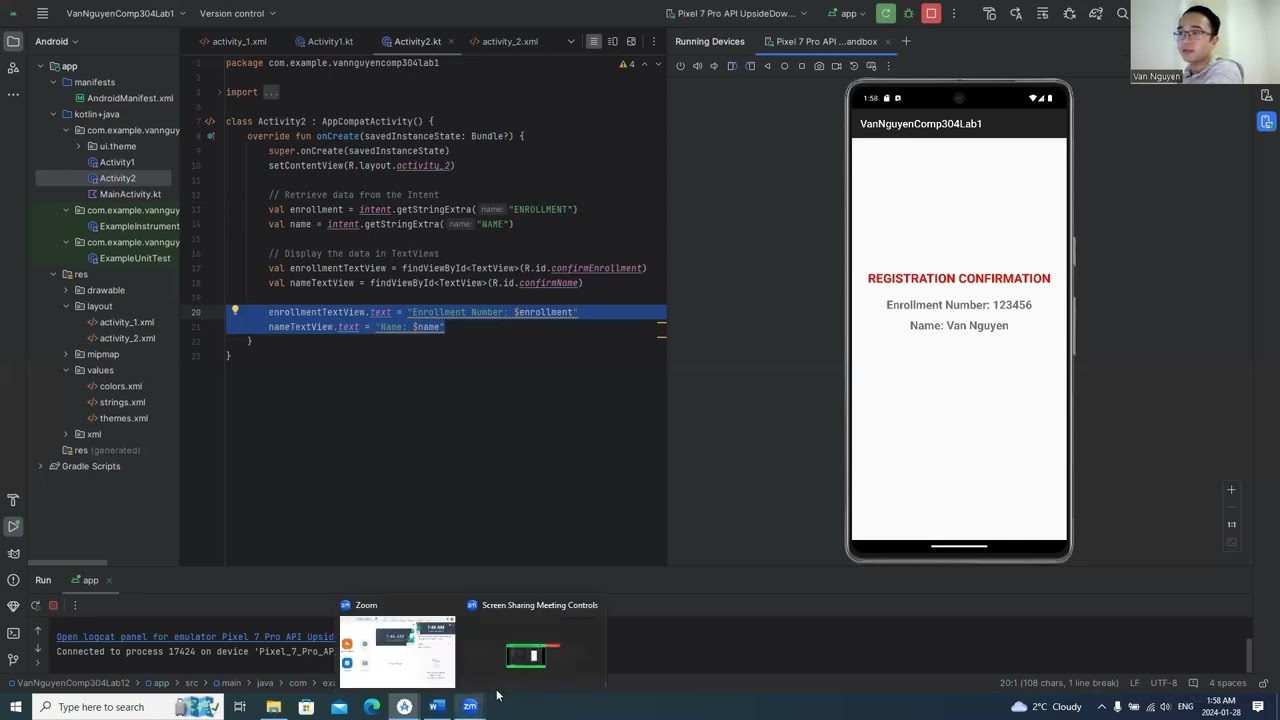Tap the emulator Overview square button
The width and height of the screenshot is (1280, 720).
click(801, 66)
